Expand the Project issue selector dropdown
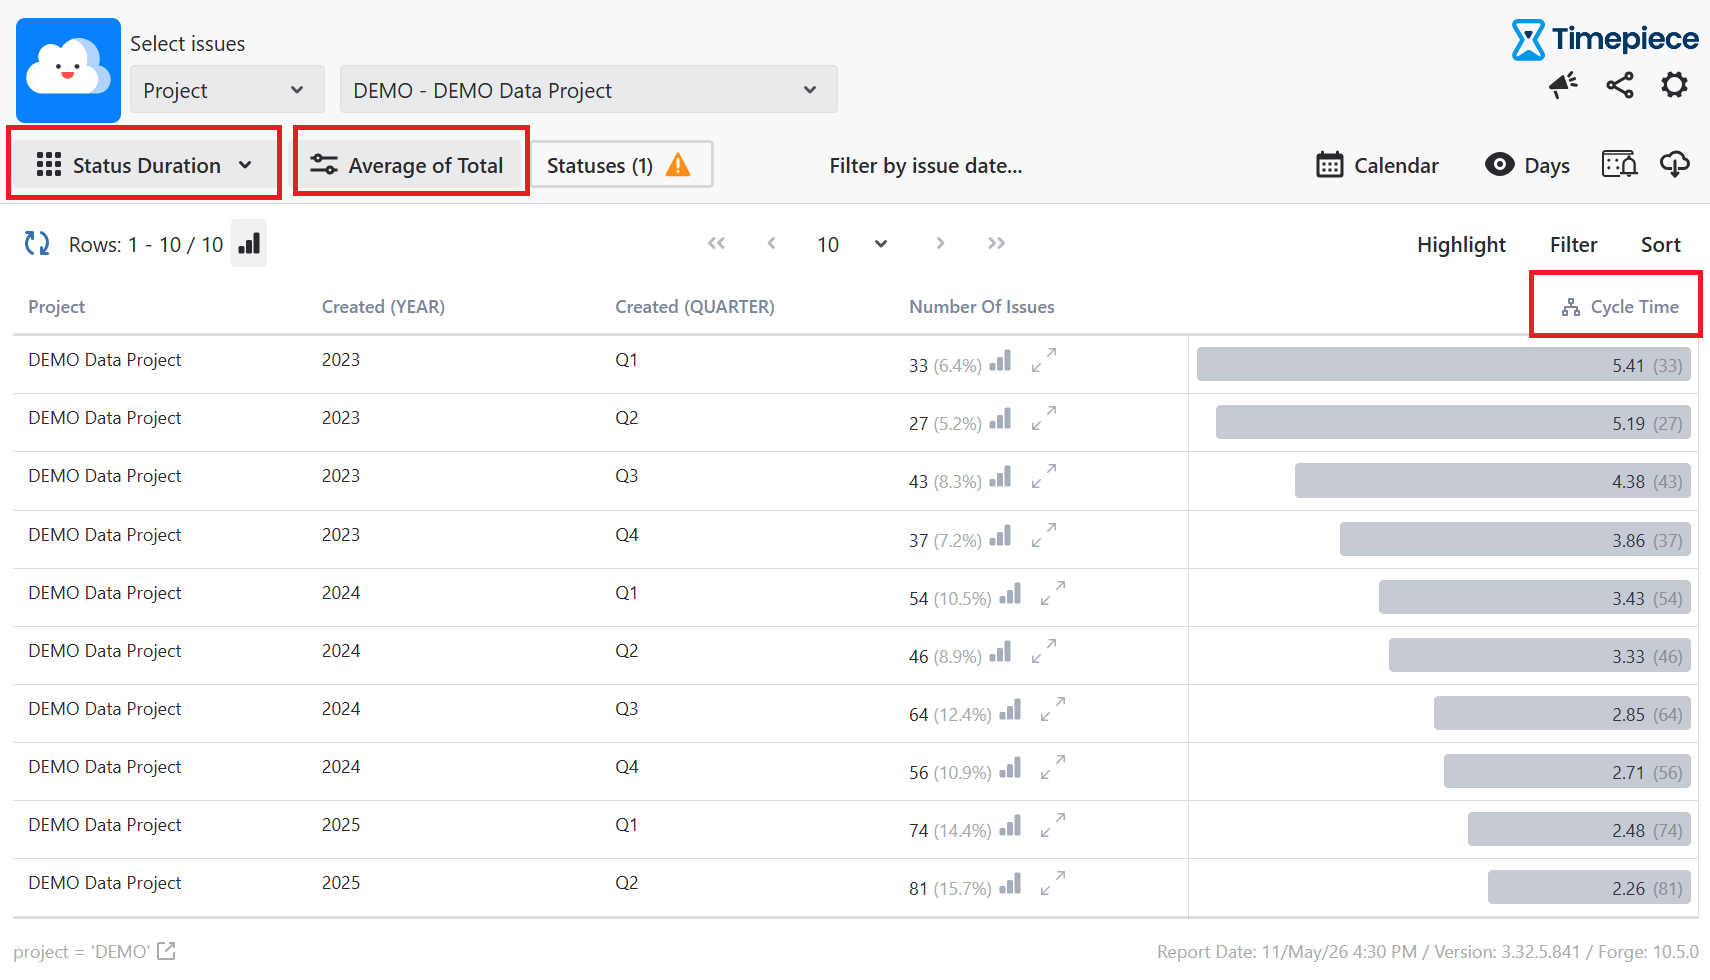Viewport: 1710px width, 980px height. click(227, 90)
